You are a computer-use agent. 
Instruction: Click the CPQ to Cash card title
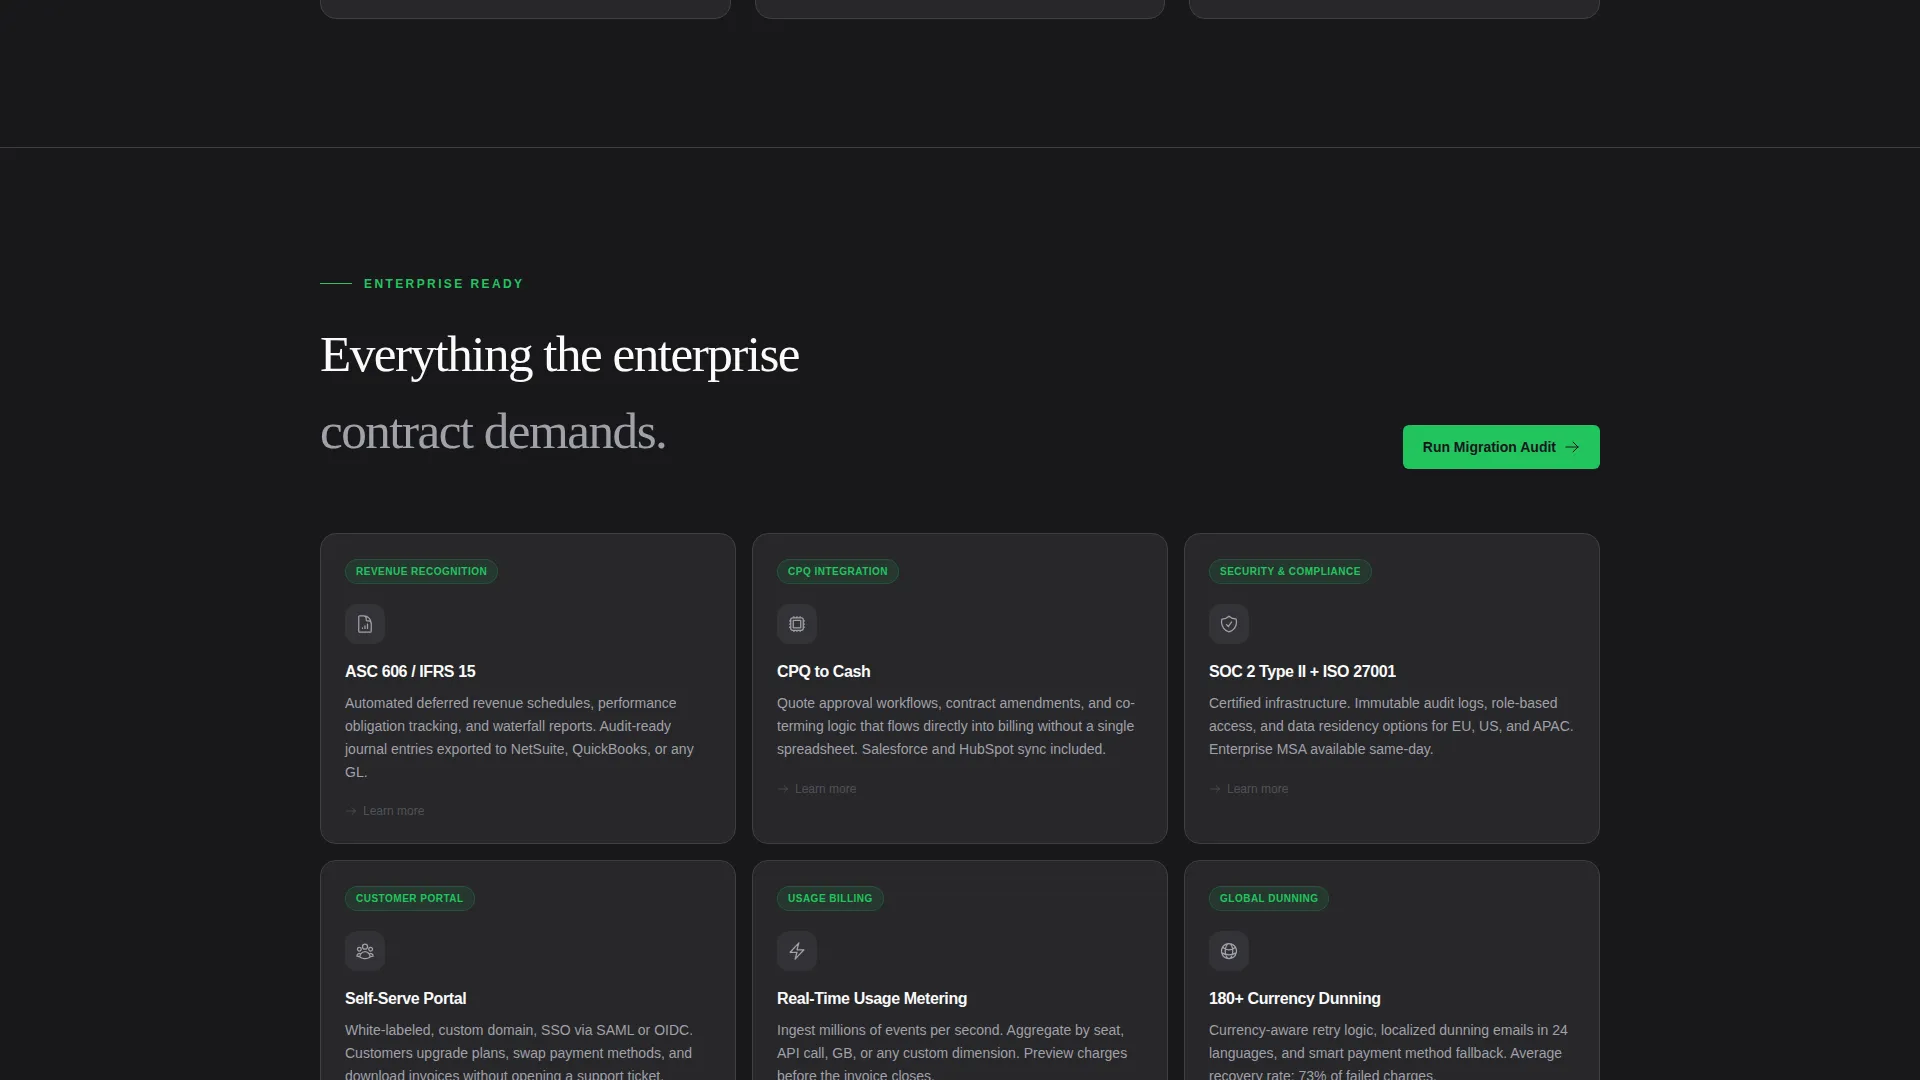coord(823,671)
